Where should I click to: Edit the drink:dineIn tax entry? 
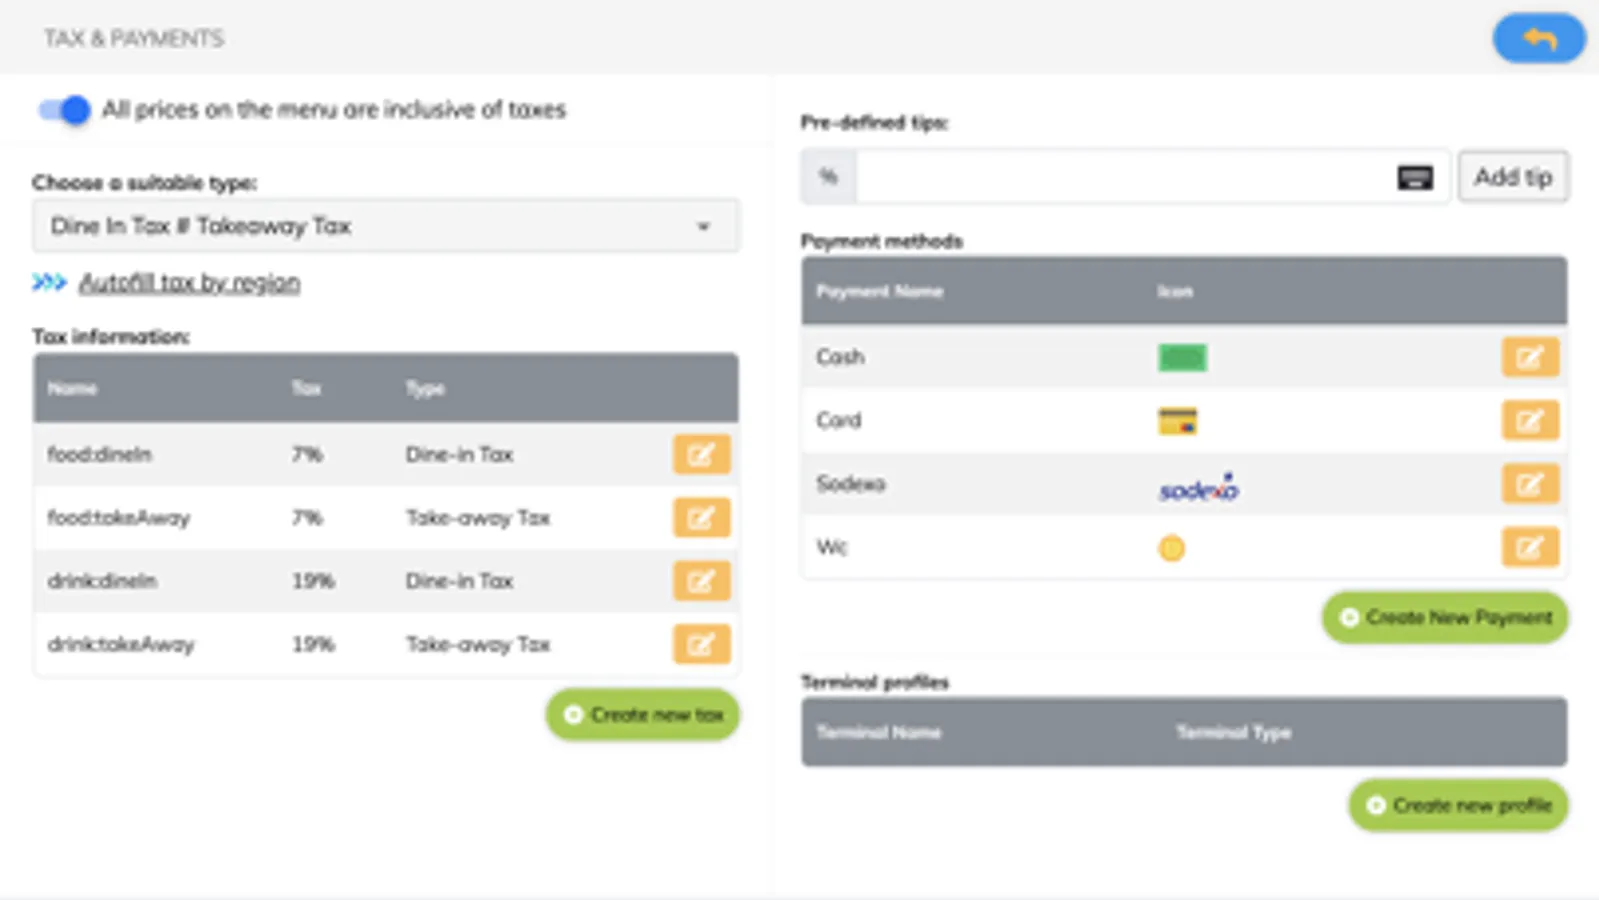[x=701, y=581]
